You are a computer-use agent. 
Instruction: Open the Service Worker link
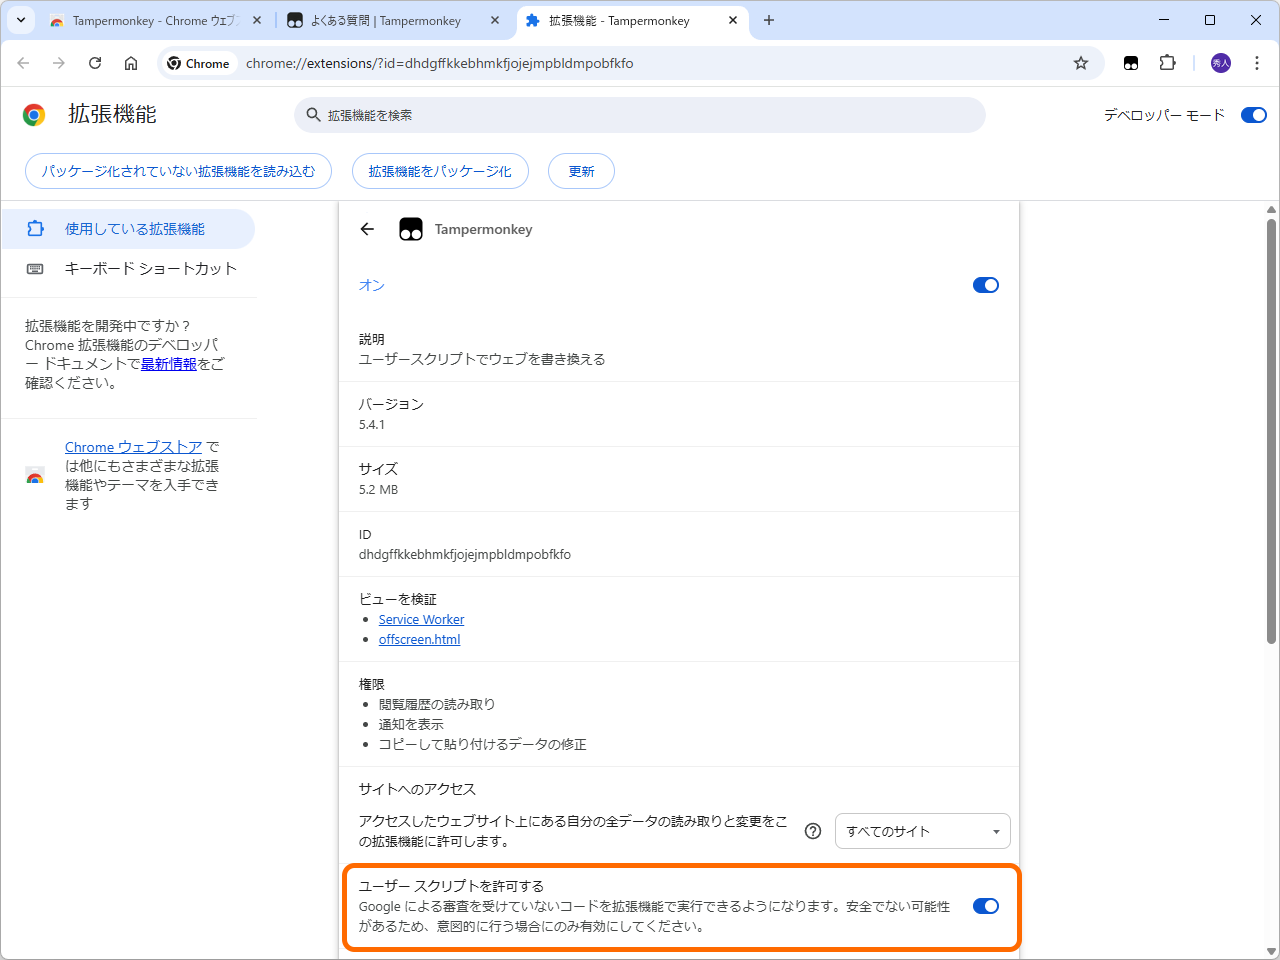coord(421,619)
